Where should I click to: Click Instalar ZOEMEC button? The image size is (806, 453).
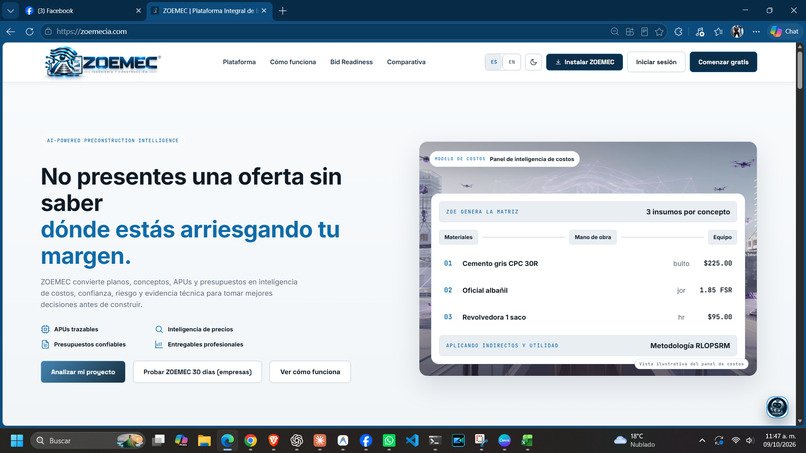coord(584,62)
